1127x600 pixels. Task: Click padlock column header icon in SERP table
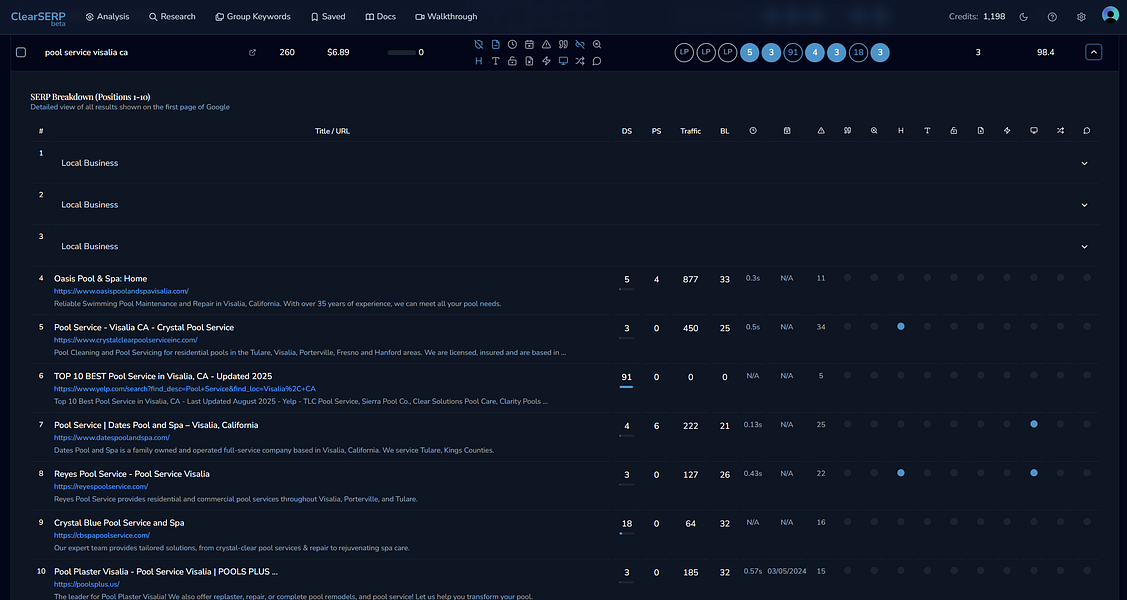click(x=954, y=131)
